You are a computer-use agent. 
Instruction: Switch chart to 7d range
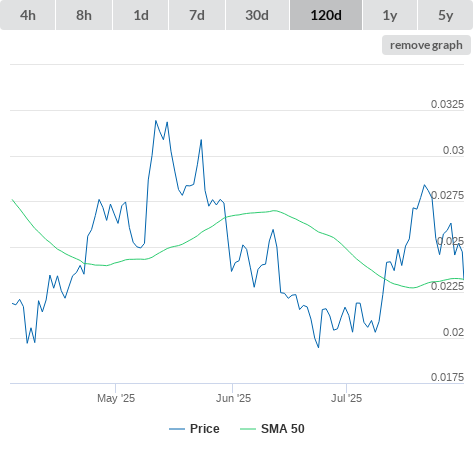[x=197, y=15]
